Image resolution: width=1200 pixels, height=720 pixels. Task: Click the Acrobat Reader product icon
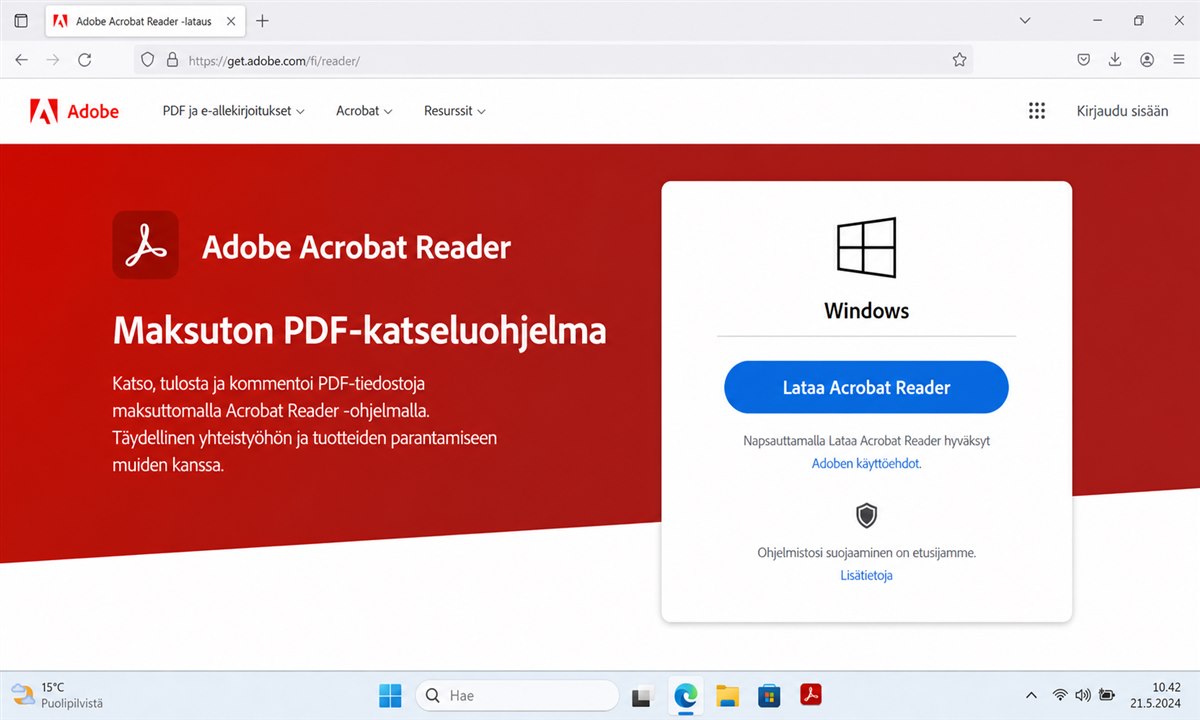tap(145, 244)
